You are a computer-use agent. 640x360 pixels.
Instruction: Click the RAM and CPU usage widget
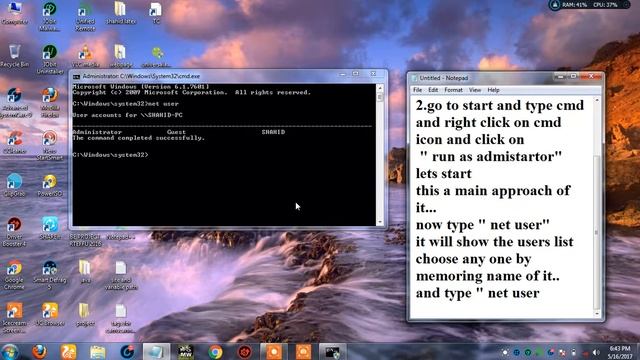click(x=589, y=5)
